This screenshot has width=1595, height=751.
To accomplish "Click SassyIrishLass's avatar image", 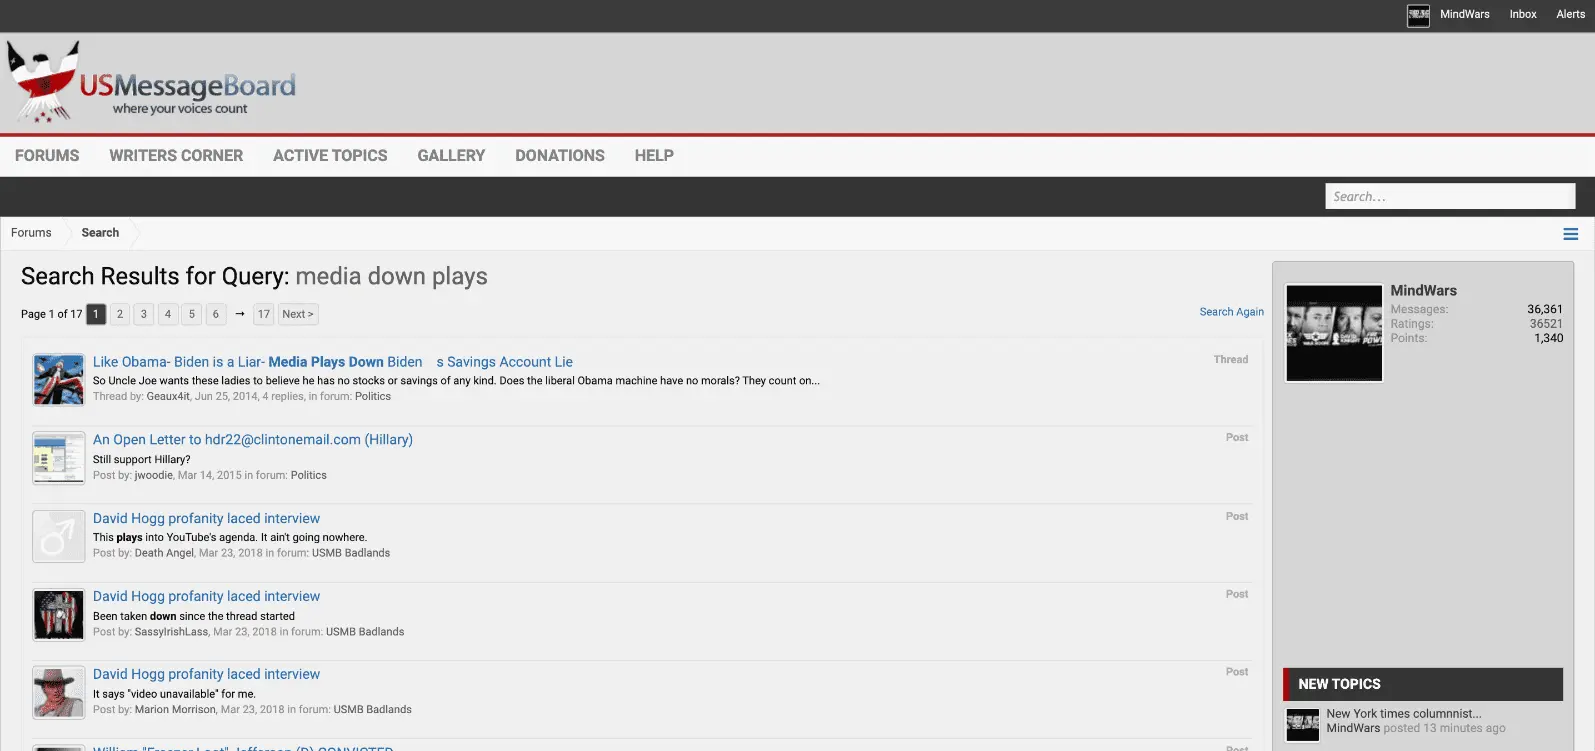I will [x=59, y=615].
